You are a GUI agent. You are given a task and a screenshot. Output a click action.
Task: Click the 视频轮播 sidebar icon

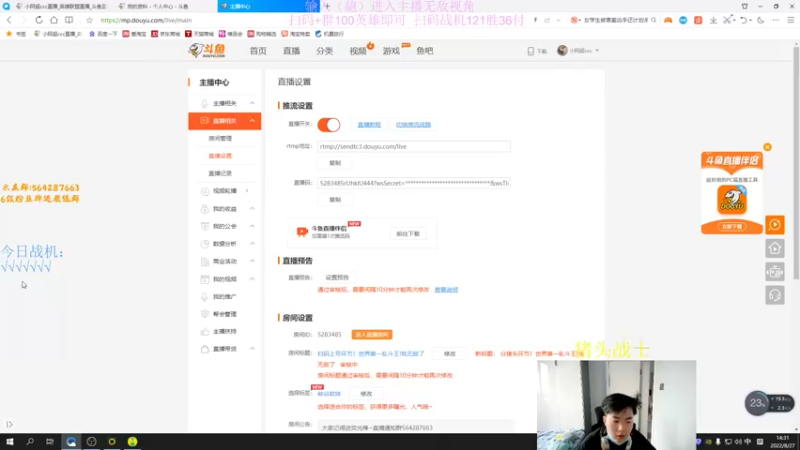coord(205,191)
